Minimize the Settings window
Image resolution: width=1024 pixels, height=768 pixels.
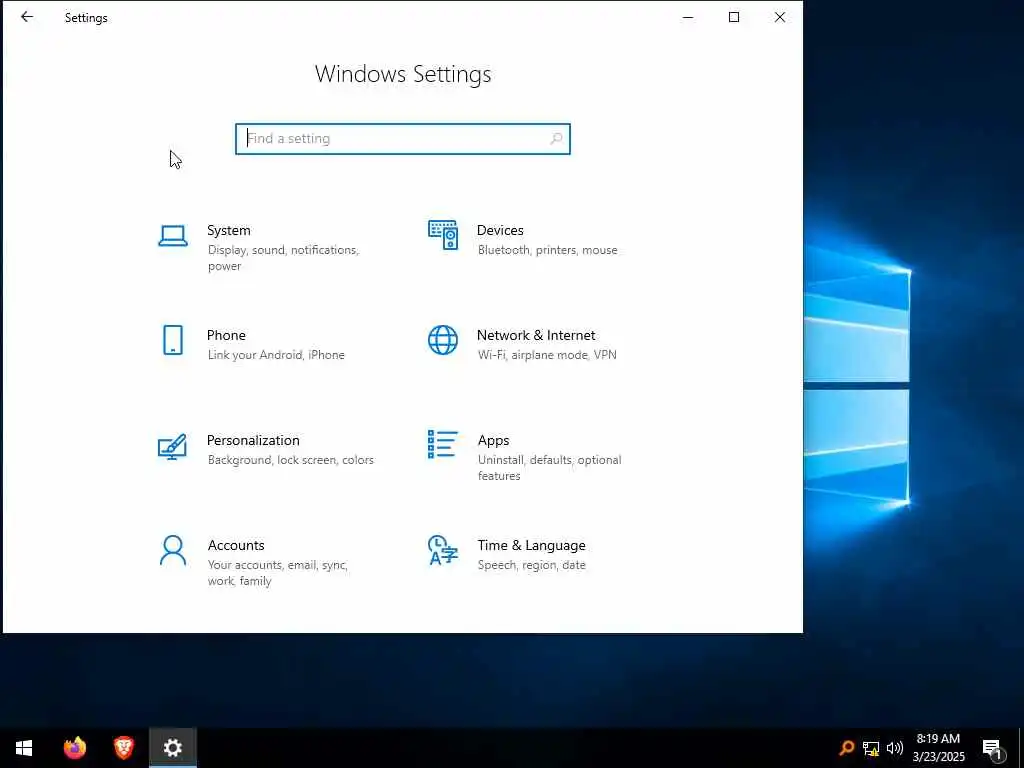pos(688,17)
